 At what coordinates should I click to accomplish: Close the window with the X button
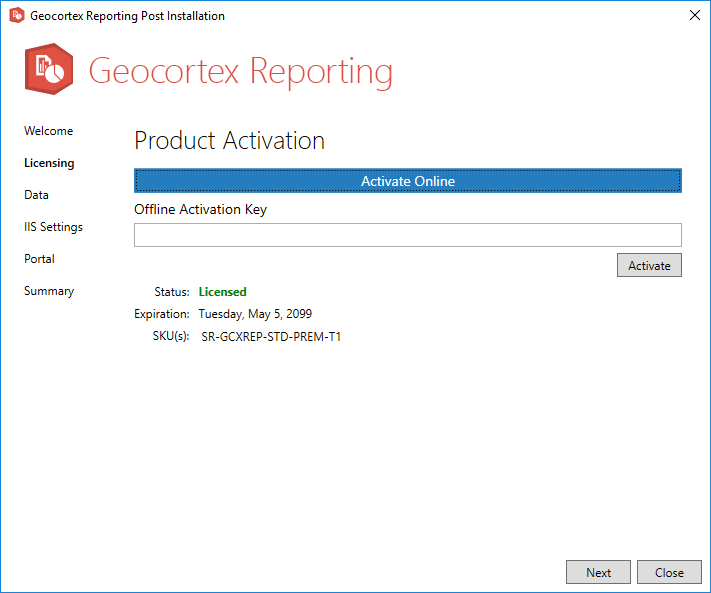[x=694, y=16]
